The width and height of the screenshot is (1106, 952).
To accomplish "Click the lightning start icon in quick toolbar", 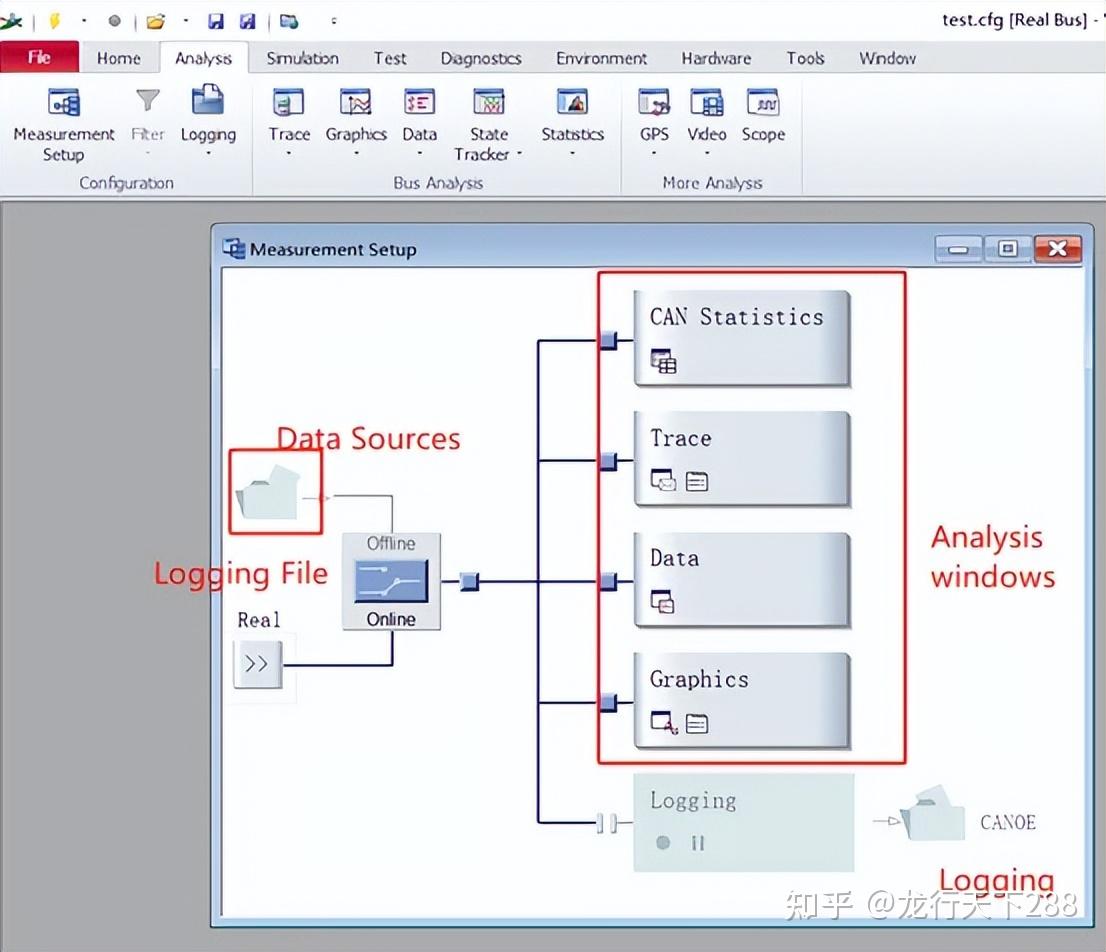I will point(54,21).
